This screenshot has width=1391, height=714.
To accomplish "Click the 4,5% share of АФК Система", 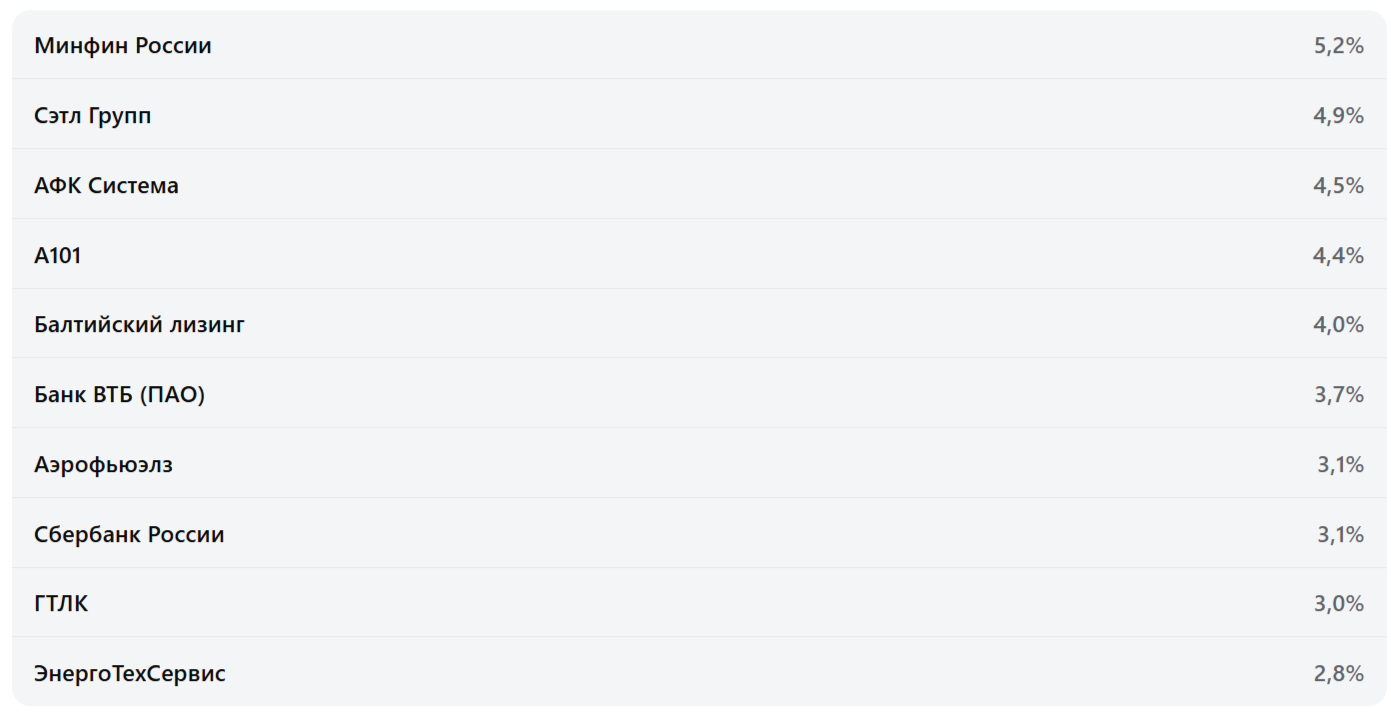I will [x=1338, y=186].
